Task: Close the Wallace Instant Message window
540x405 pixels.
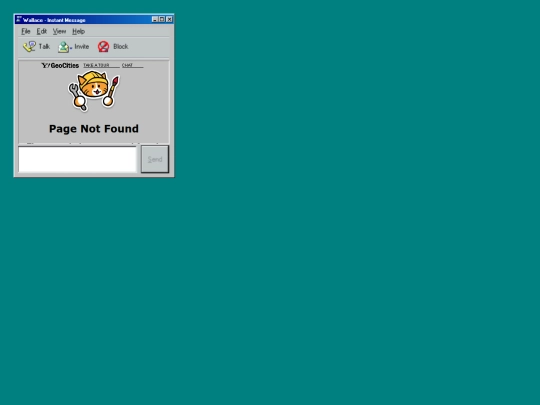Action: [x=169, y=20]
